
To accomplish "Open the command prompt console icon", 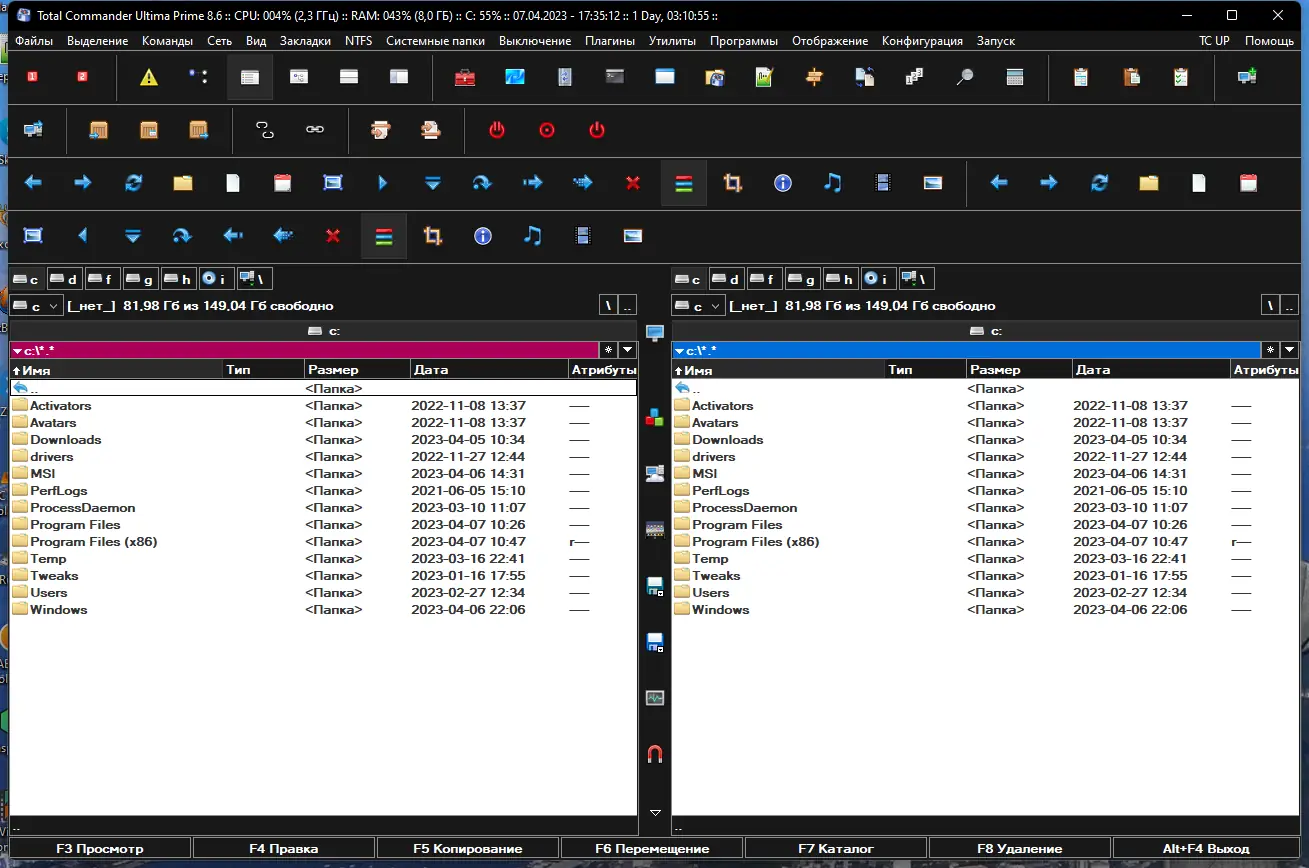I will tap(615, 77).
